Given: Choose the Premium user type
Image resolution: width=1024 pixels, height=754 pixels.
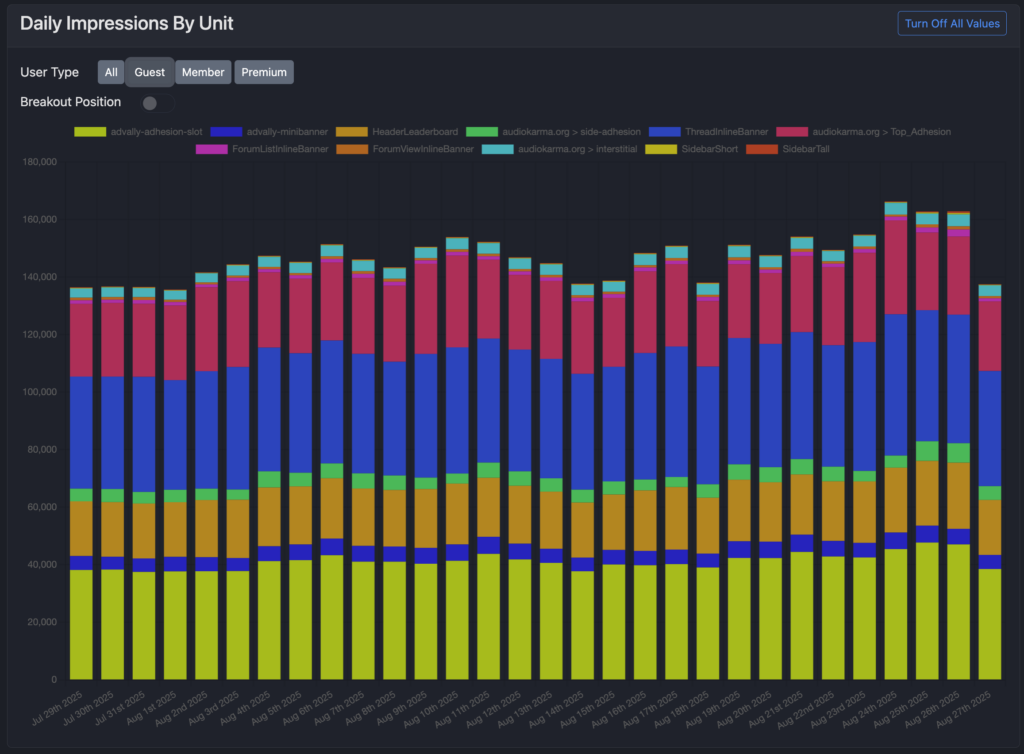Looking at the screenshot, I should tap(264, 72).
